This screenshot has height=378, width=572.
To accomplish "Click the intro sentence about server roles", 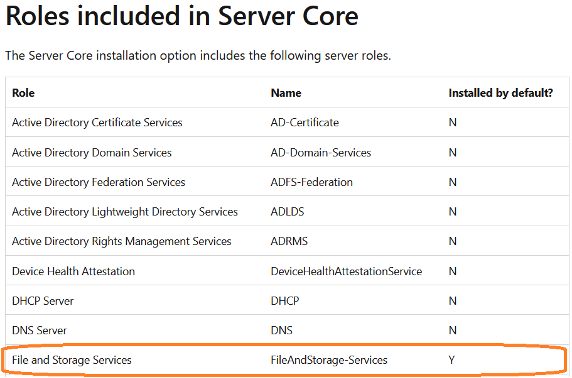I will pos(198,56).
